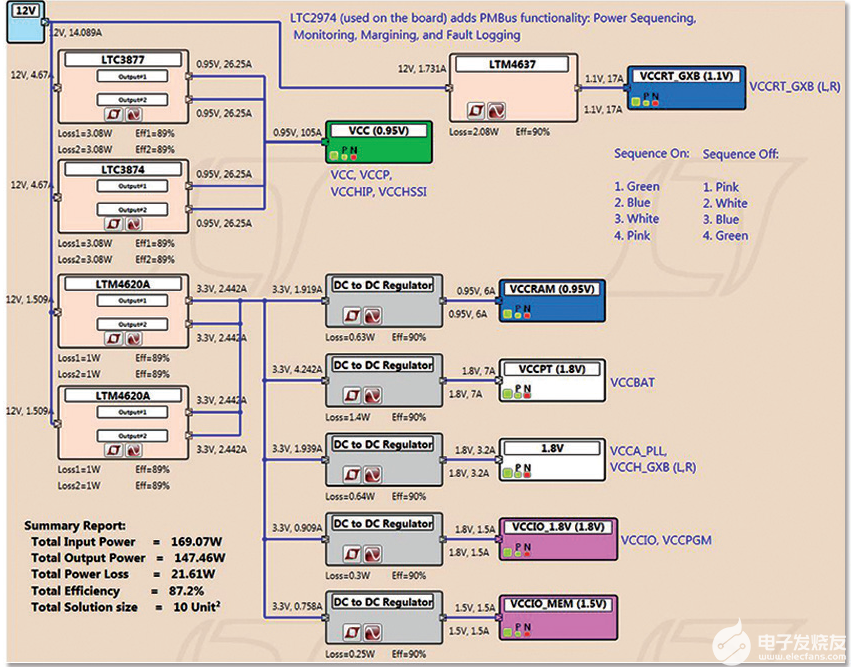Expand Output#2 on the LTC3874 block
This screenshot has height=667, width=852.
click(x=134, y=209)
